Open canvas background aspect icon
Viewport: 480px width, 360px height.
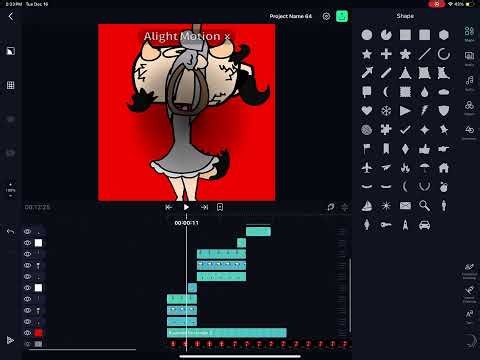coord(11,51)
